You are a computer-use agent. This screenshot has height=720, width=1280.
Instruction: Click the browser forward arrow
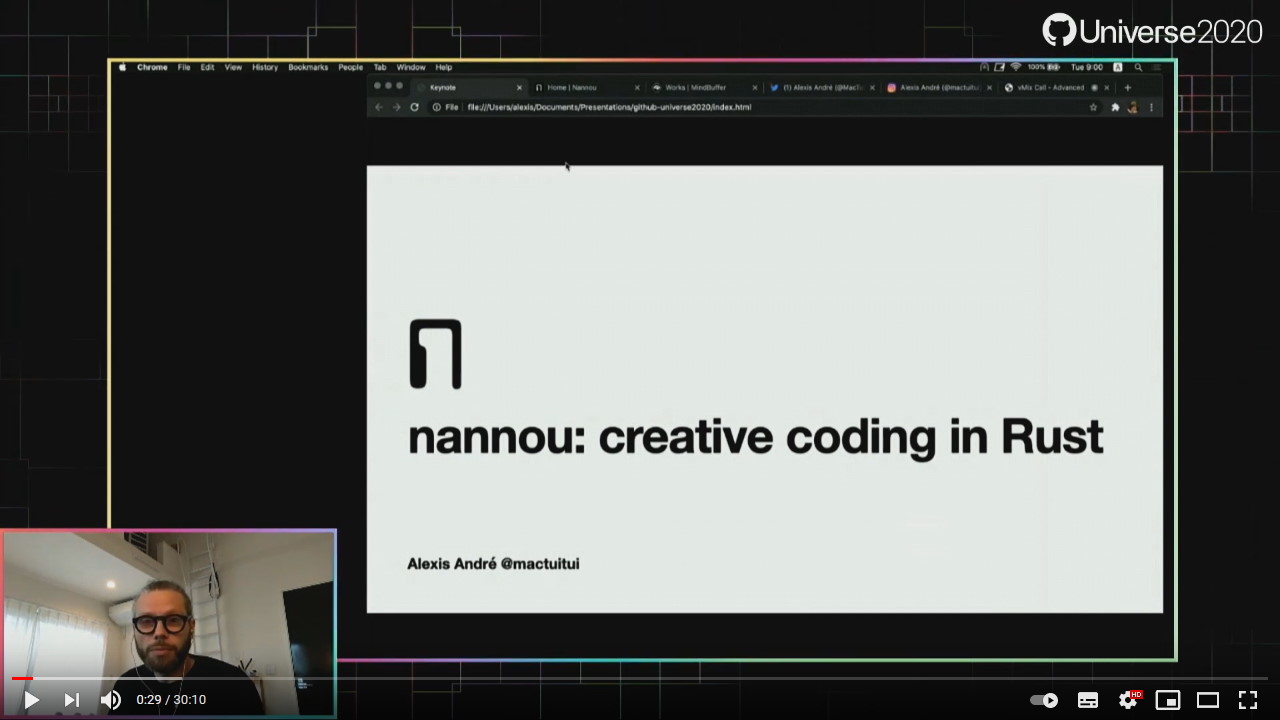(x=397, y=107)
